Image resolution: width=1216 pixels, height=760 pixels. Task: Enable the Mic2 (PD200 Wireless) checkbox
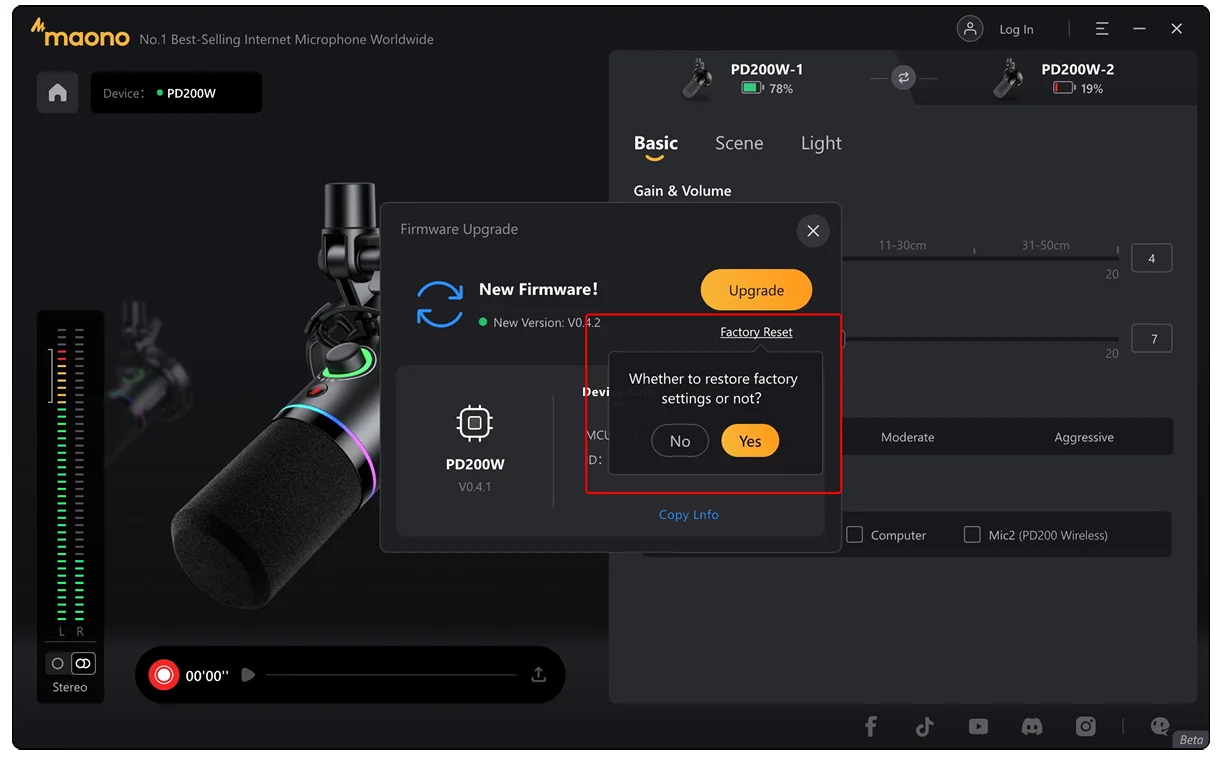pyautogui.click(x=972, y=535)
